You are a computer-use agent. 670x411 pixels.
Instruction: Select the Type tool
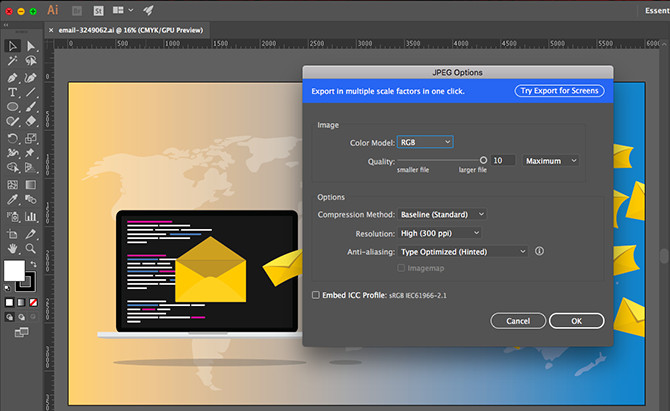tap(13, 92)
